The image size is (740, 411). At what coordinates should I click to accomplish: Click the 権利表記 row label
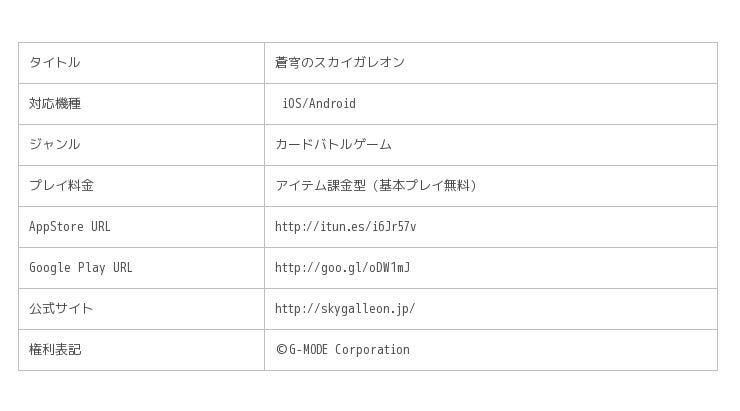tap(54, 350)
